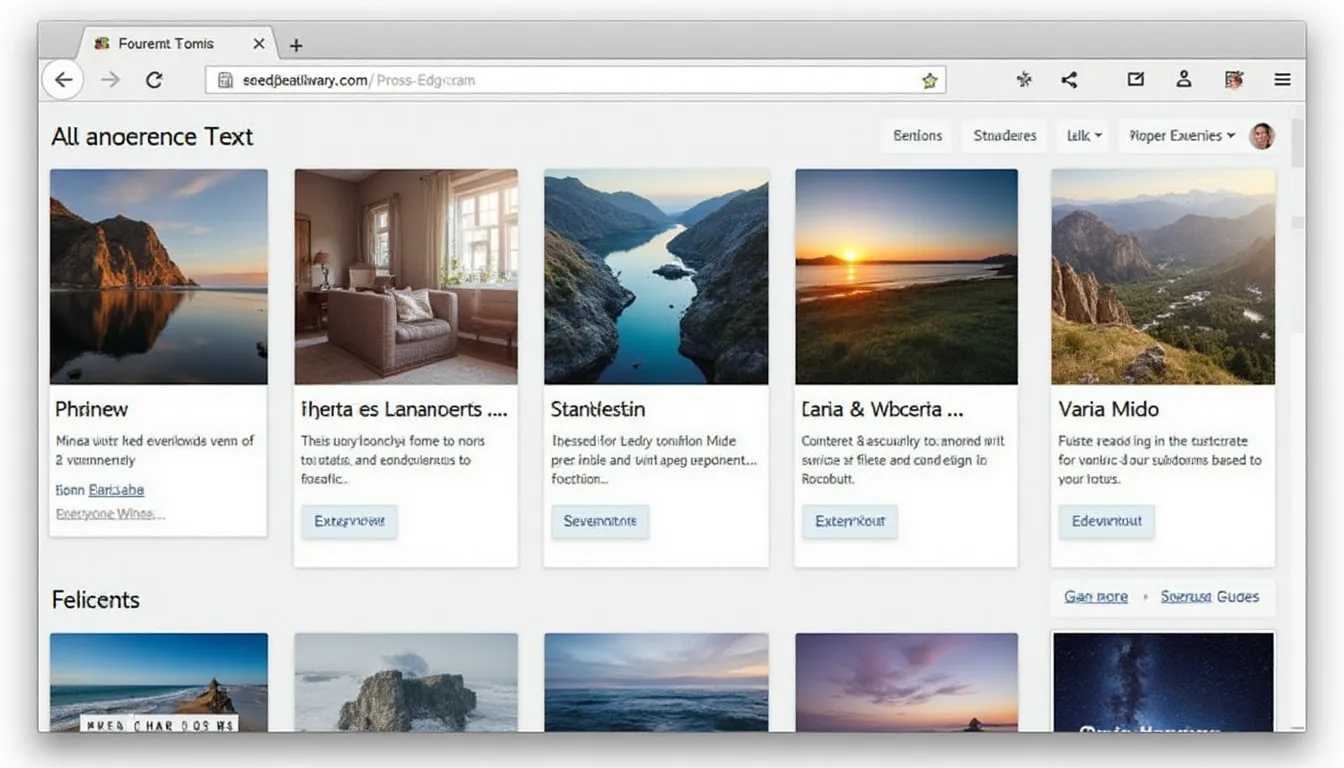The image size is (1344, 768).
Task: Click the Felicents section heading
Action: [x=96, y=600]
